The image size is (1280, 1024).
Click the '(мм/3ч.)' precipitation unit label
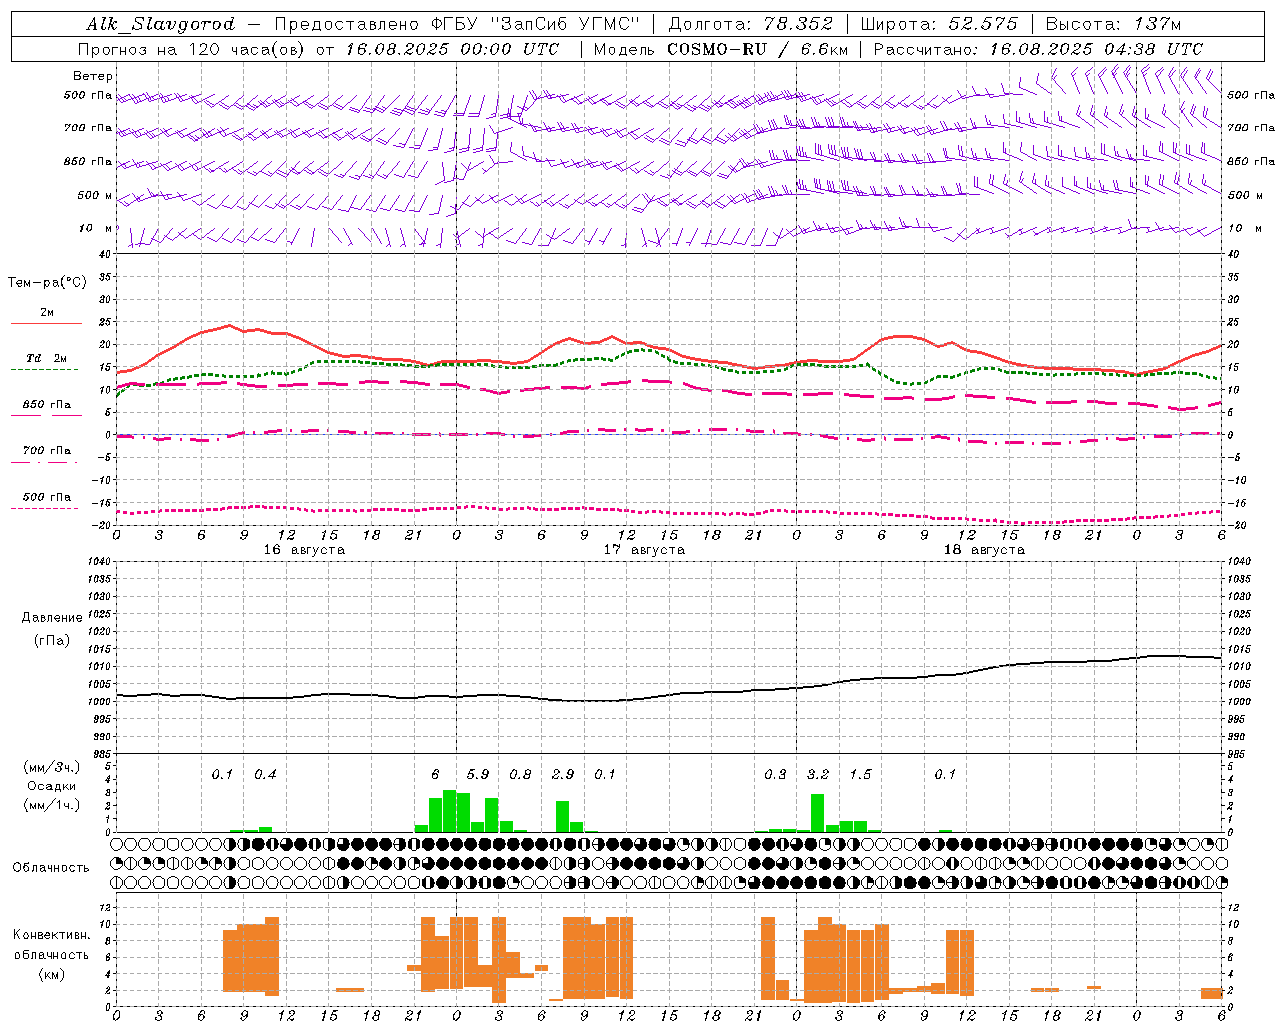pyautogui.click(x=52, y=767)
